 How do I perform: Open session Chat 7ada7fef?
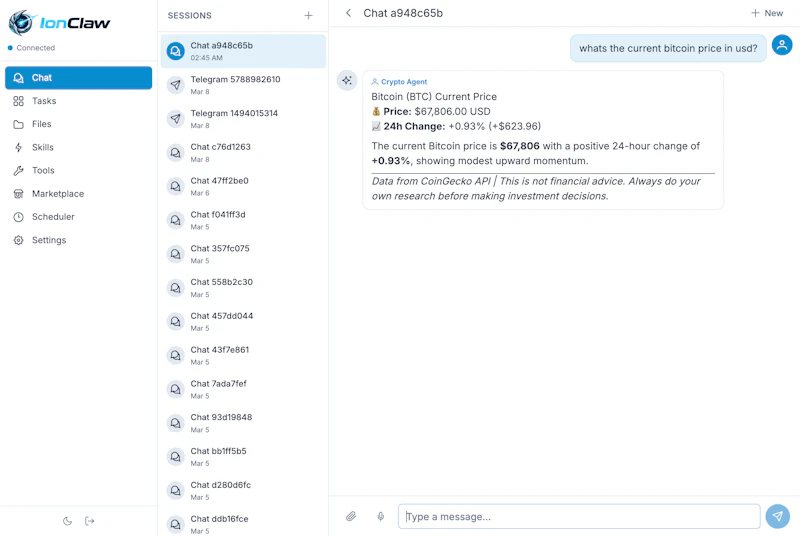point(243,389)
